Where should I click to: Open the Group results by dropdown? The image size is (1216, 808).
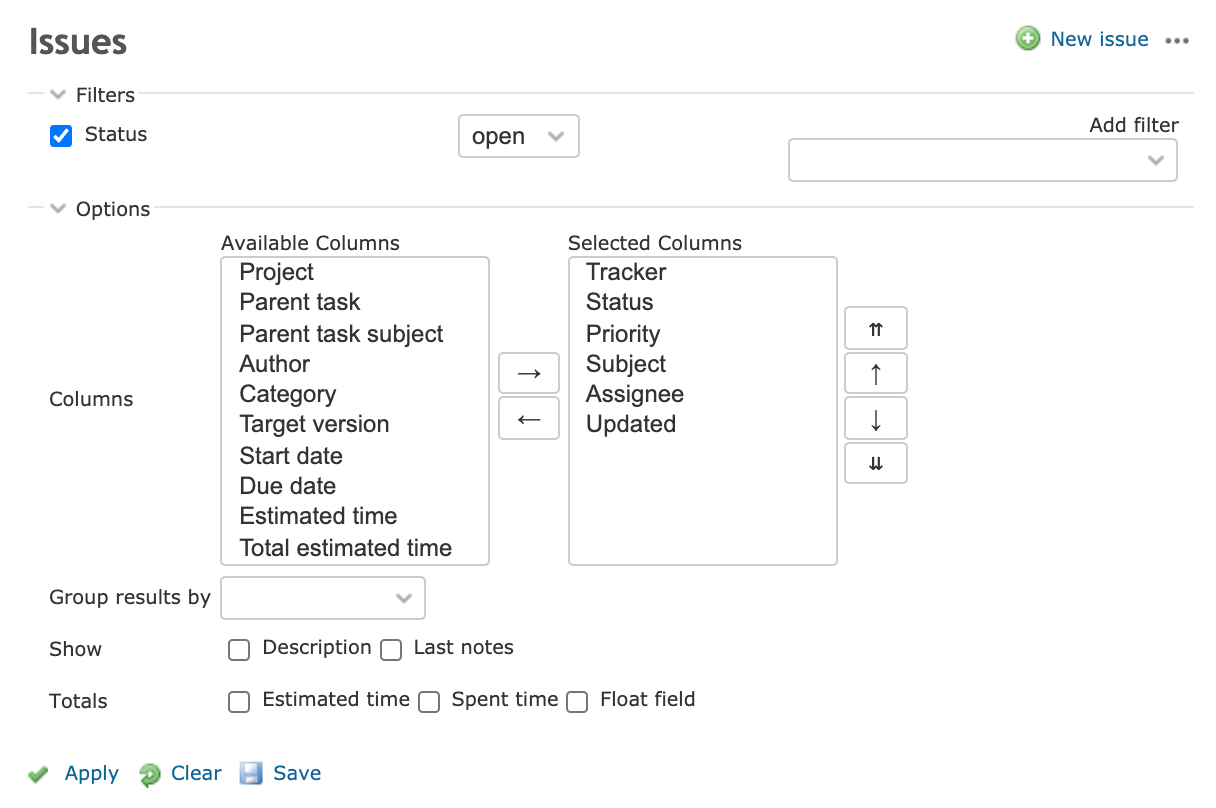323,598
